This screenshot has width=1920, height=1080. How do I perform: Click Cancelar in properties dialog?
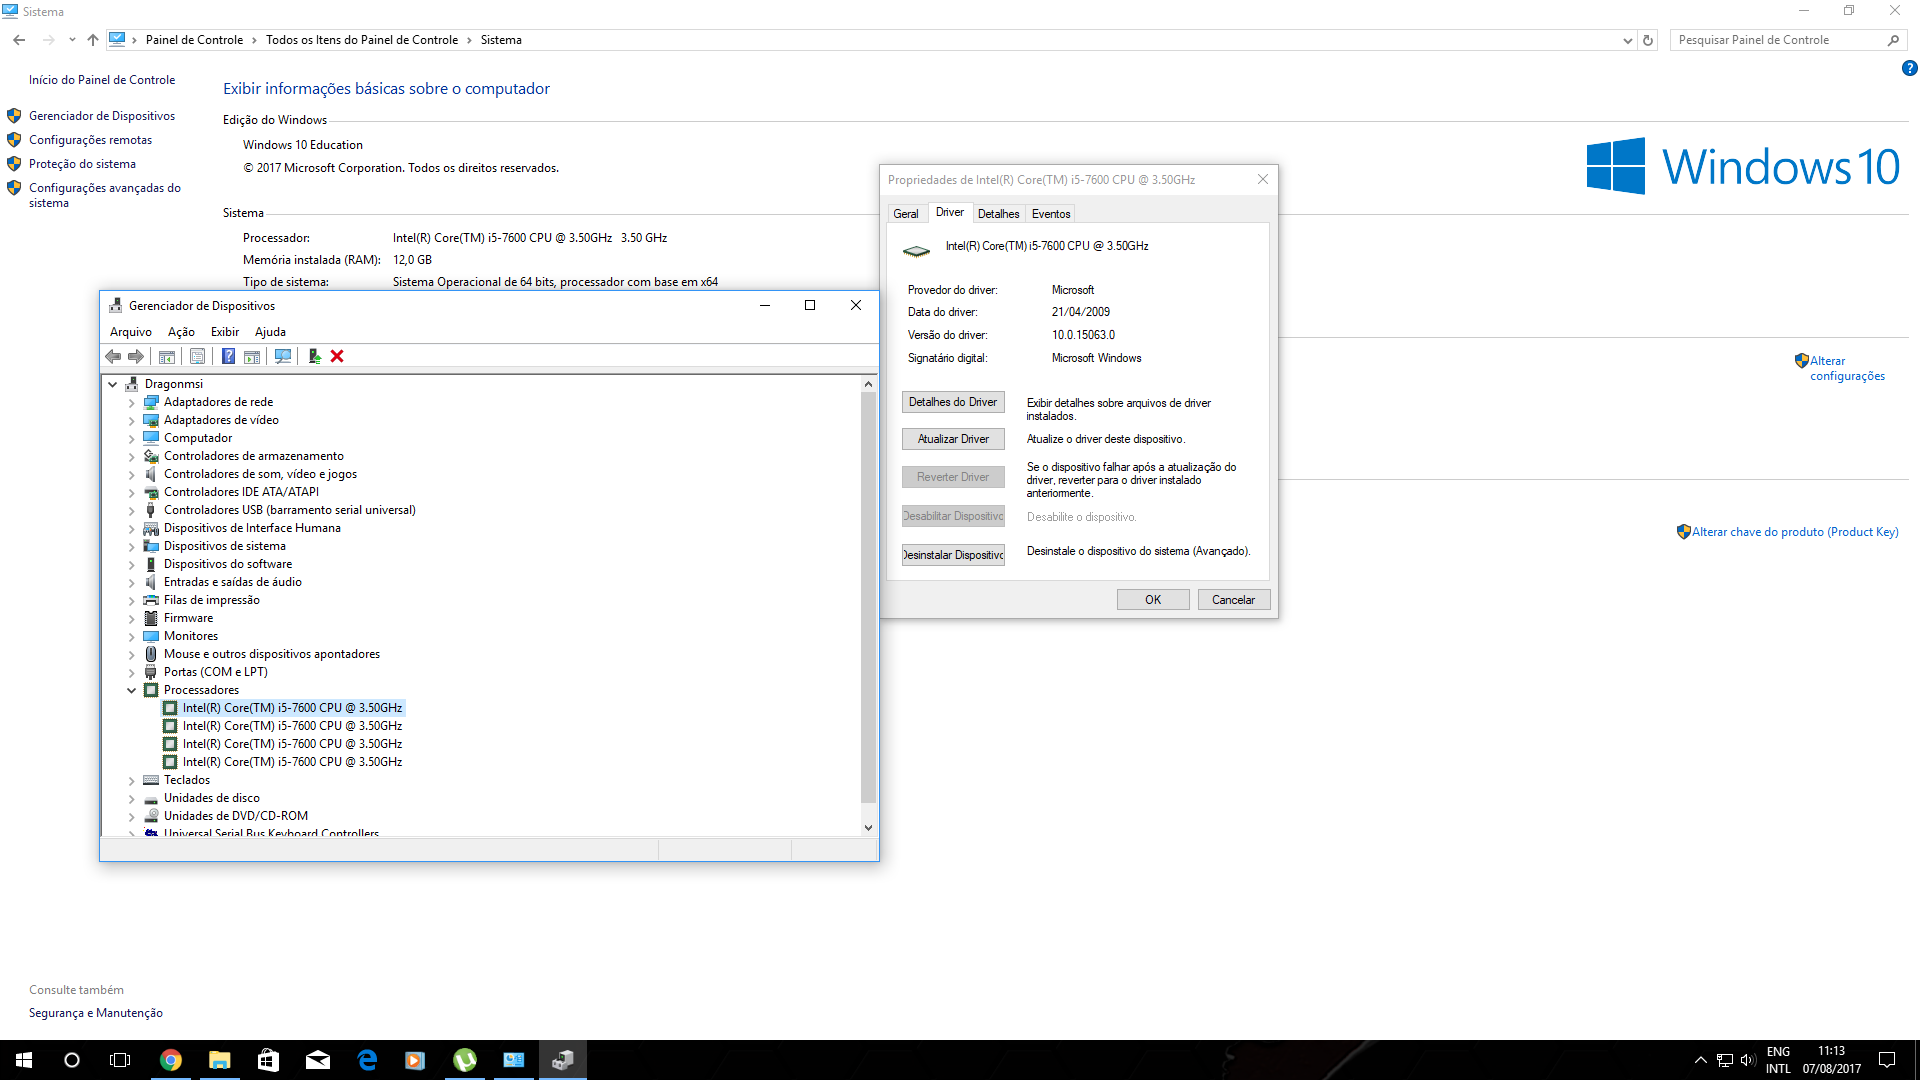[x=1233, y=600]
